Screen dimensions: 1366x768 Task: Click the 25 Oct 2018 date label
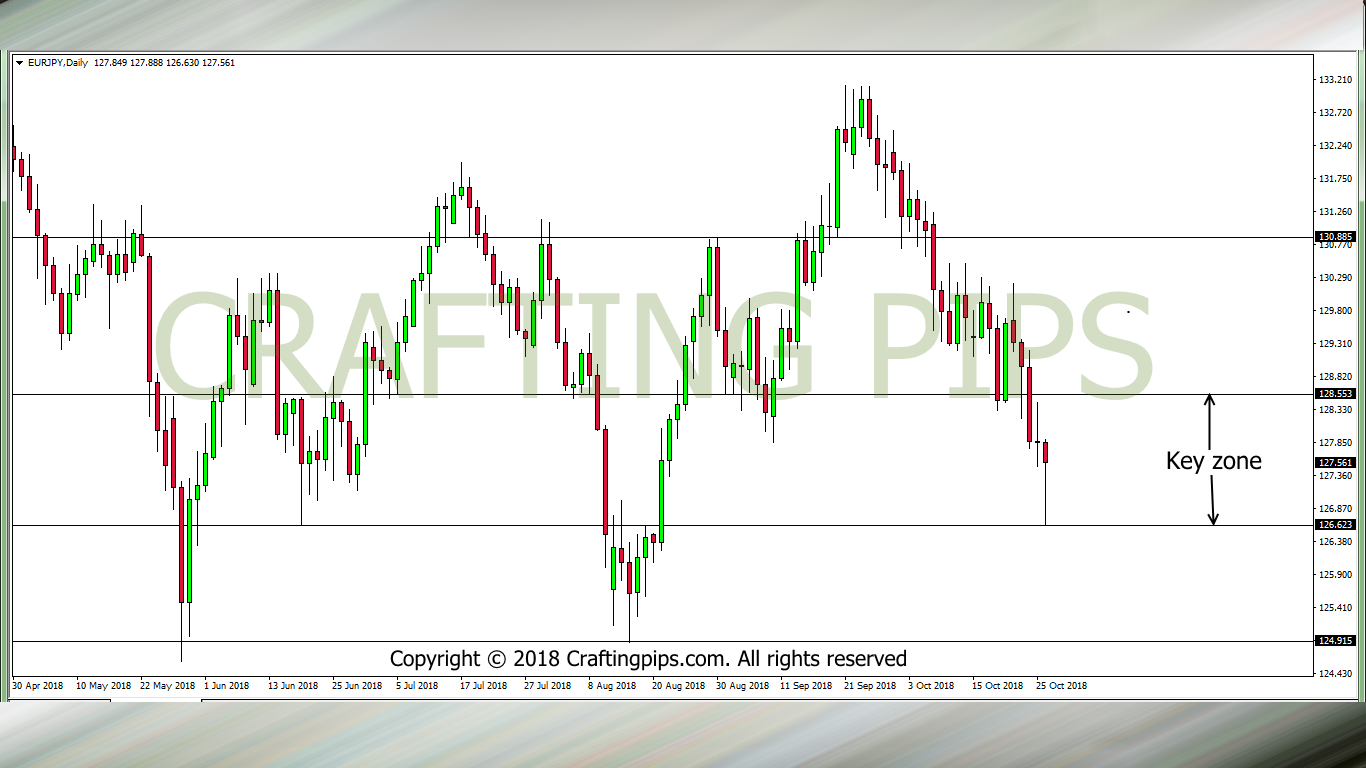[1062, 686]
